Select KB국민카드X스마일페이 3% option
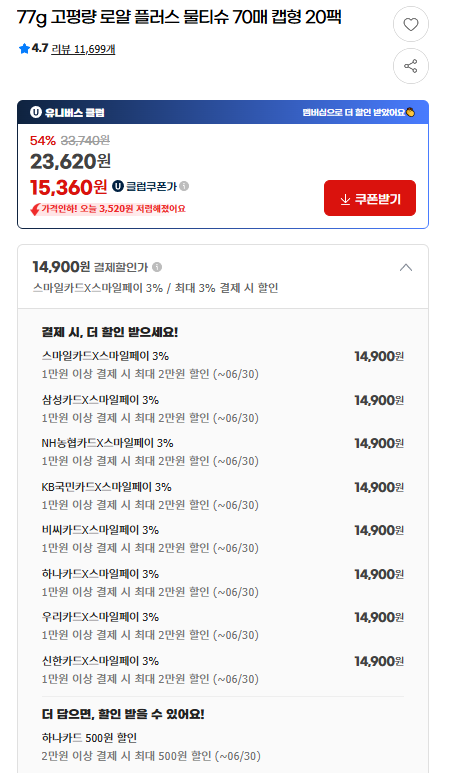This screenshot has height=773, width=451. pos(223,495)
